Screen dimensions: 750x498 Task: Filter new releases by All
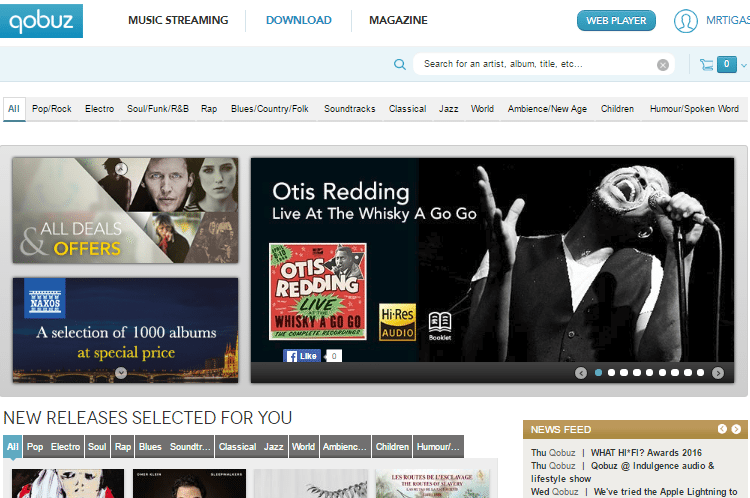13,447
